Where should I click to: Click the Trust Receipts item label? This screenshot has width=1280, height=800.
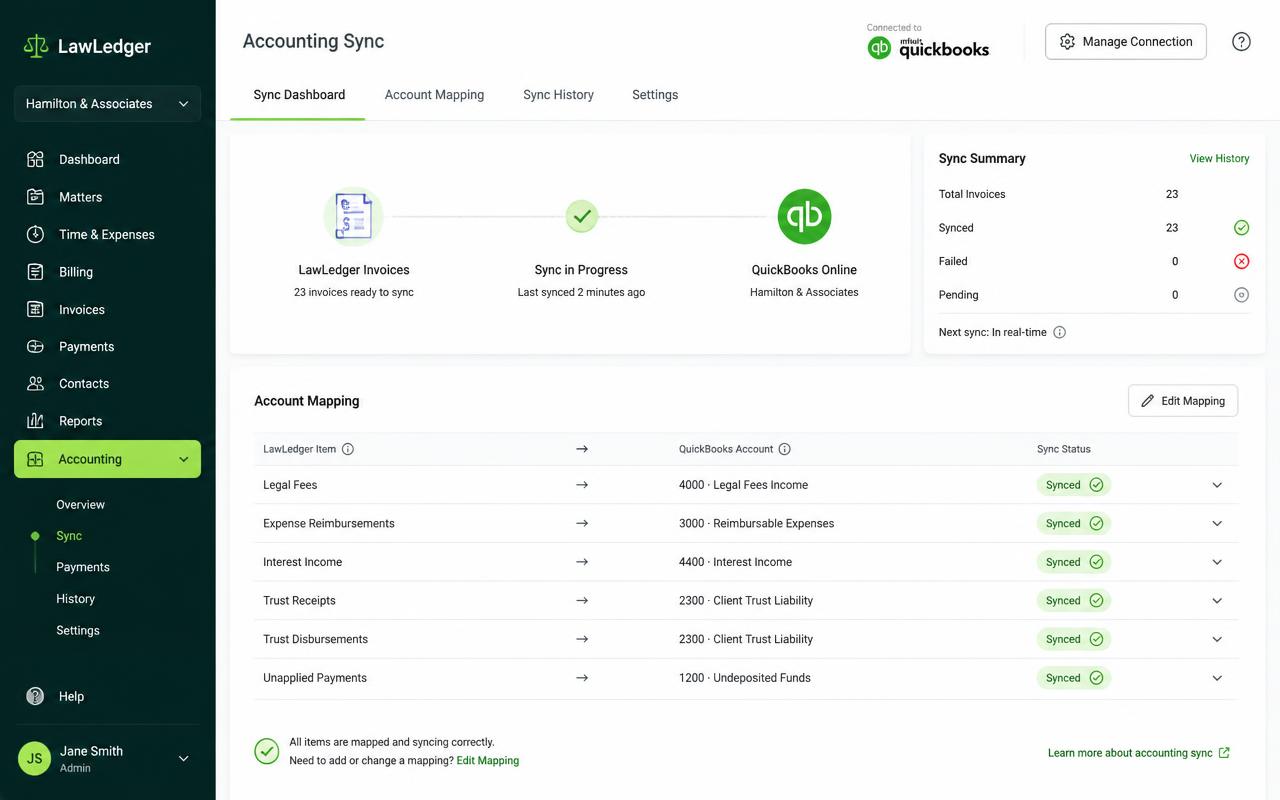(x=299, y=601)
